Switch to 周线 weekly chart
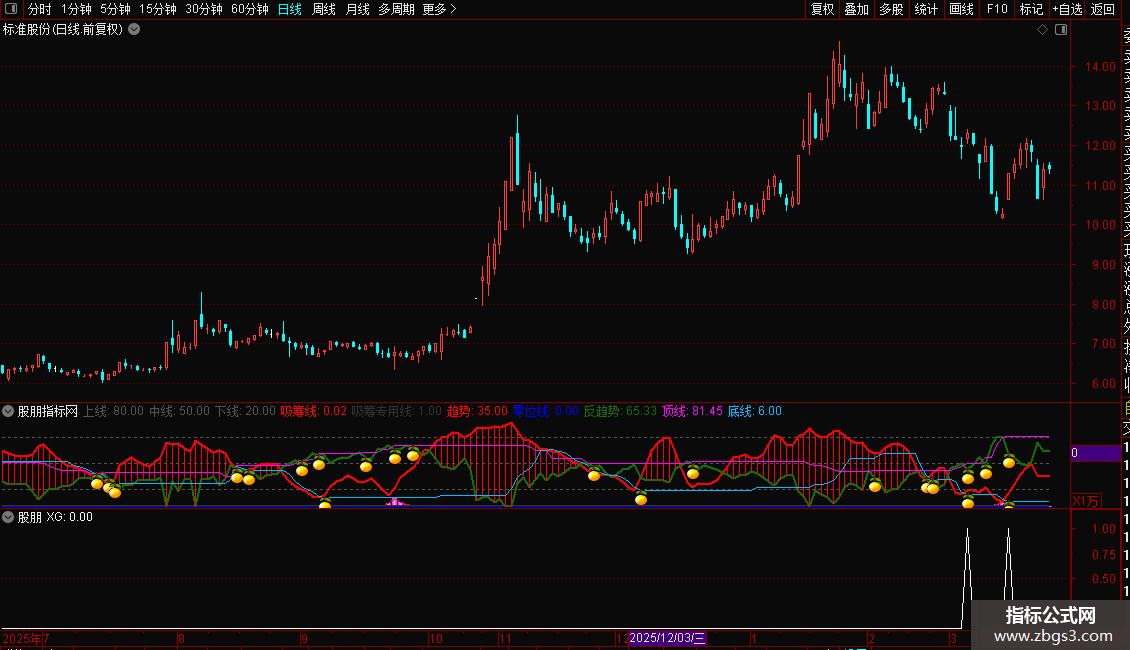This screenshot has height=650, width=1130. pos(324,9)
